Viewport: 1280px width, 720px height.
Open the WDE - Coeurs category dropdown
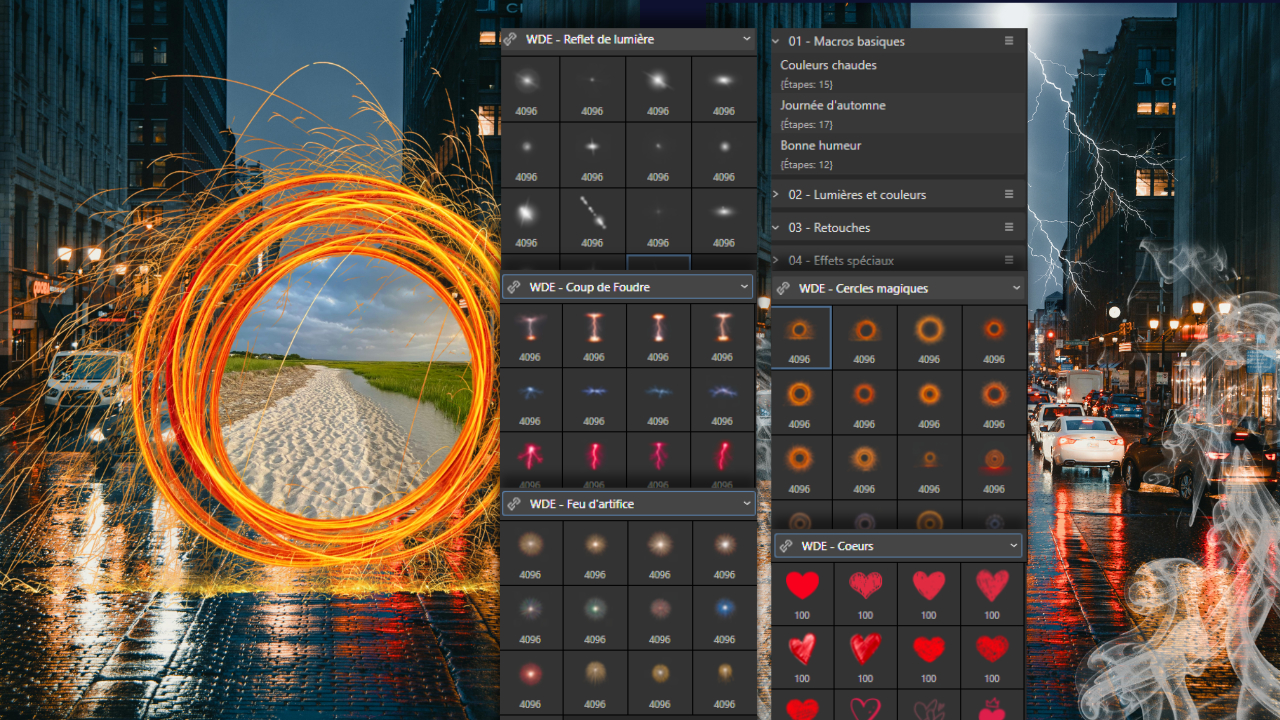click(x=1013, y=546)
